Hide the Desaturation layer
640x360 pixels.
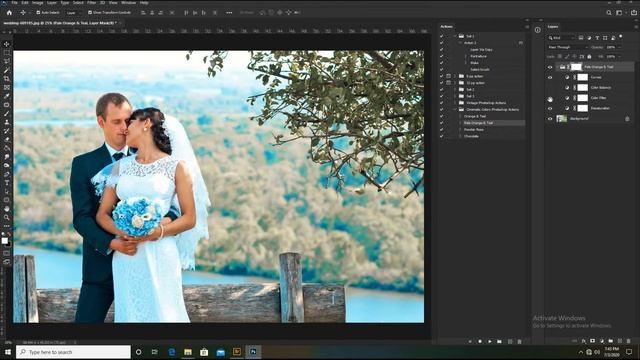pos(550,108)
